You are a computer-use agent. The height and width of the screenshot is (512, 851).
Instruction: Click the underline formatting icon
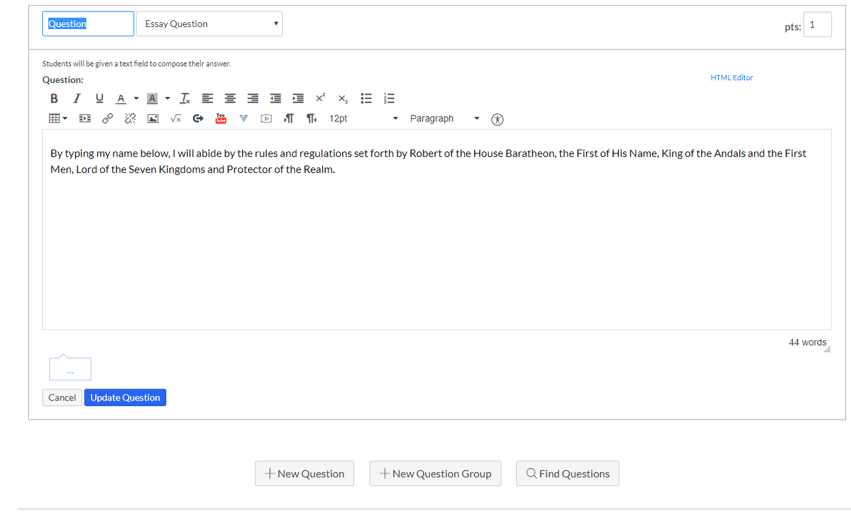point(99,99)
